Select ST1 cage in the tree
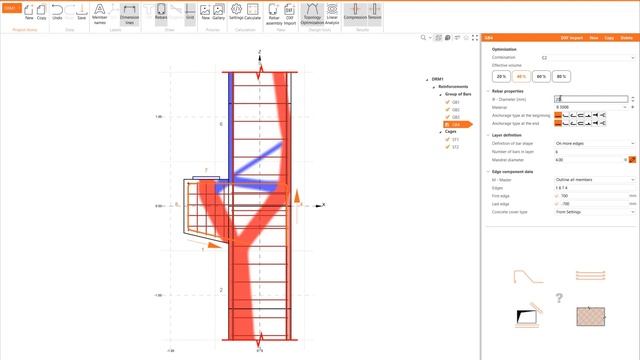The image size is (640, 360). 456,140
